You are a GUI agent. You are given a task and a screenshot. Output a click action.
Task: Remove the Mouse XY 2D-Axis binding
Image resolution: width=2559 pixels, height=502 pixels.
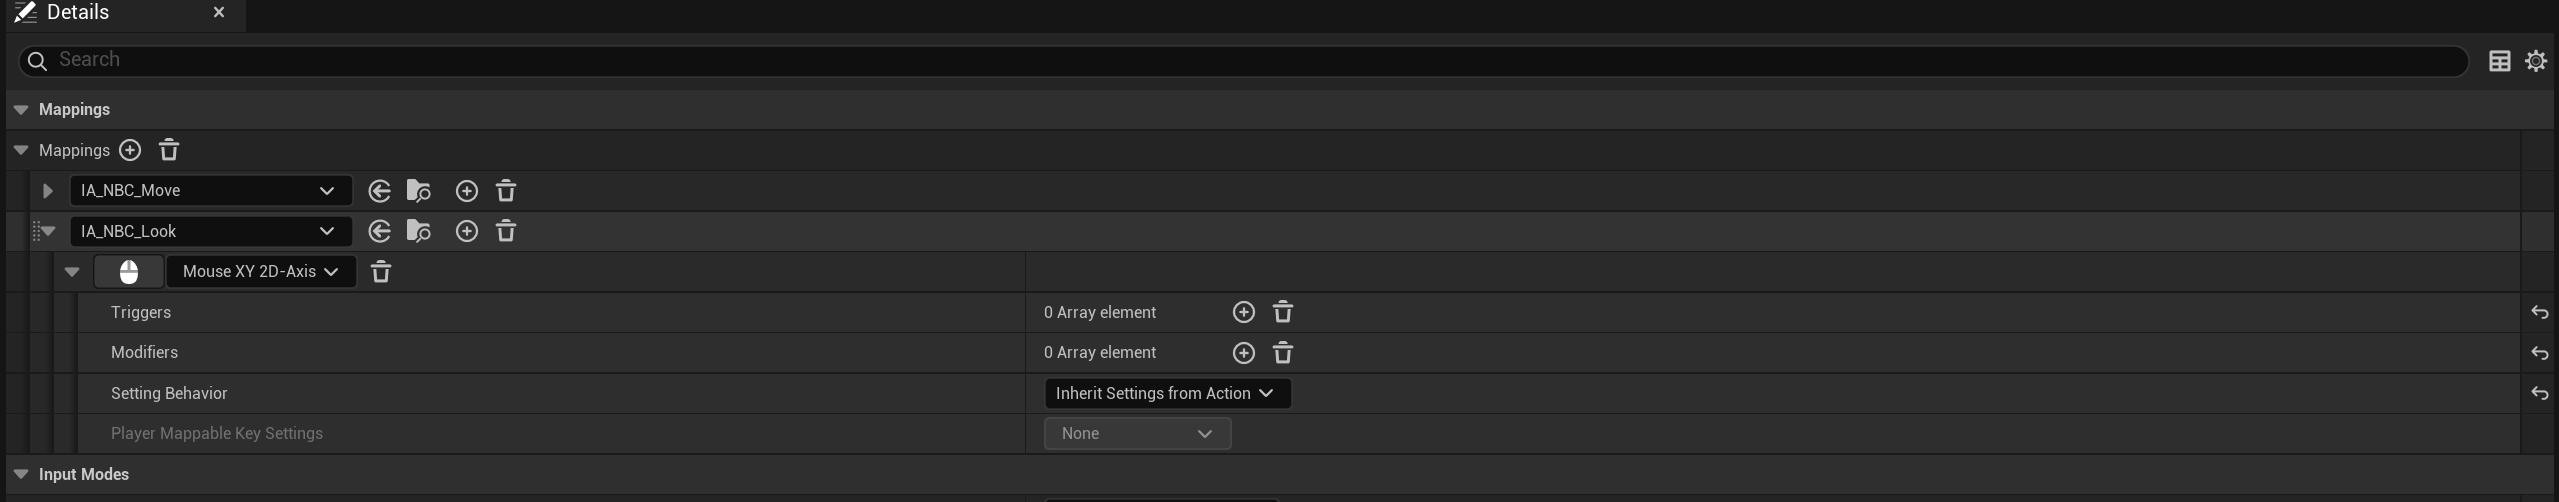[381, 272]
